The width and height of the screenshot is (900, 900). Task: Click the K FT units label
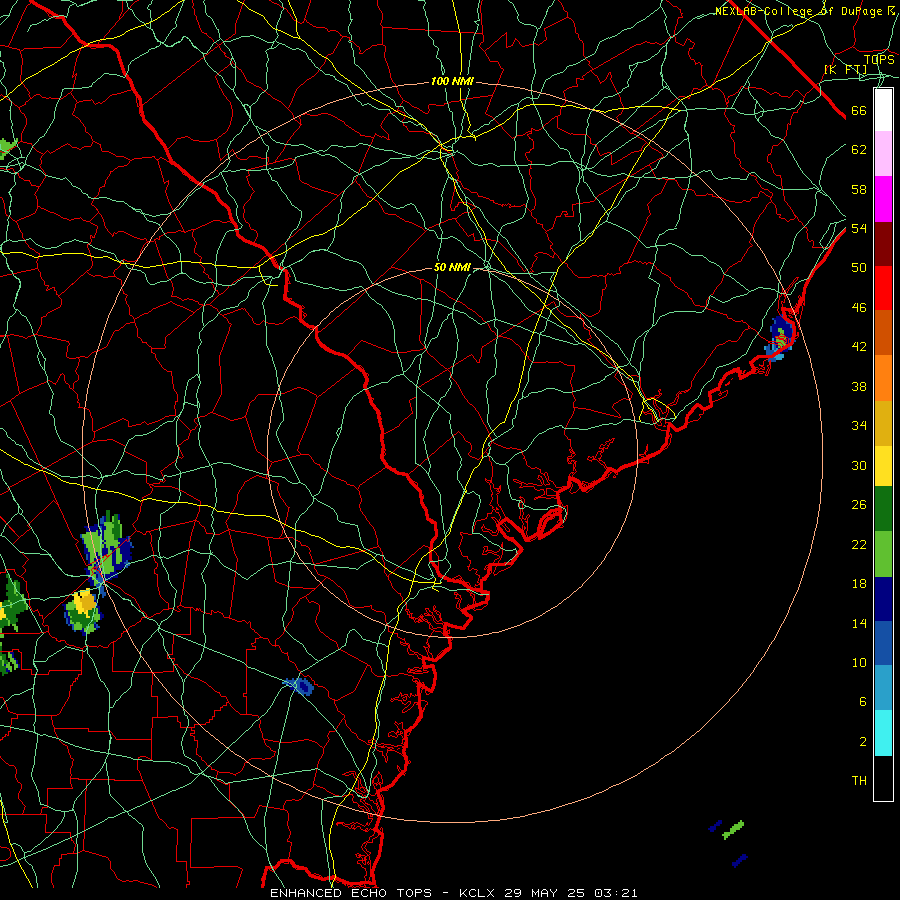tap(845, 70)
